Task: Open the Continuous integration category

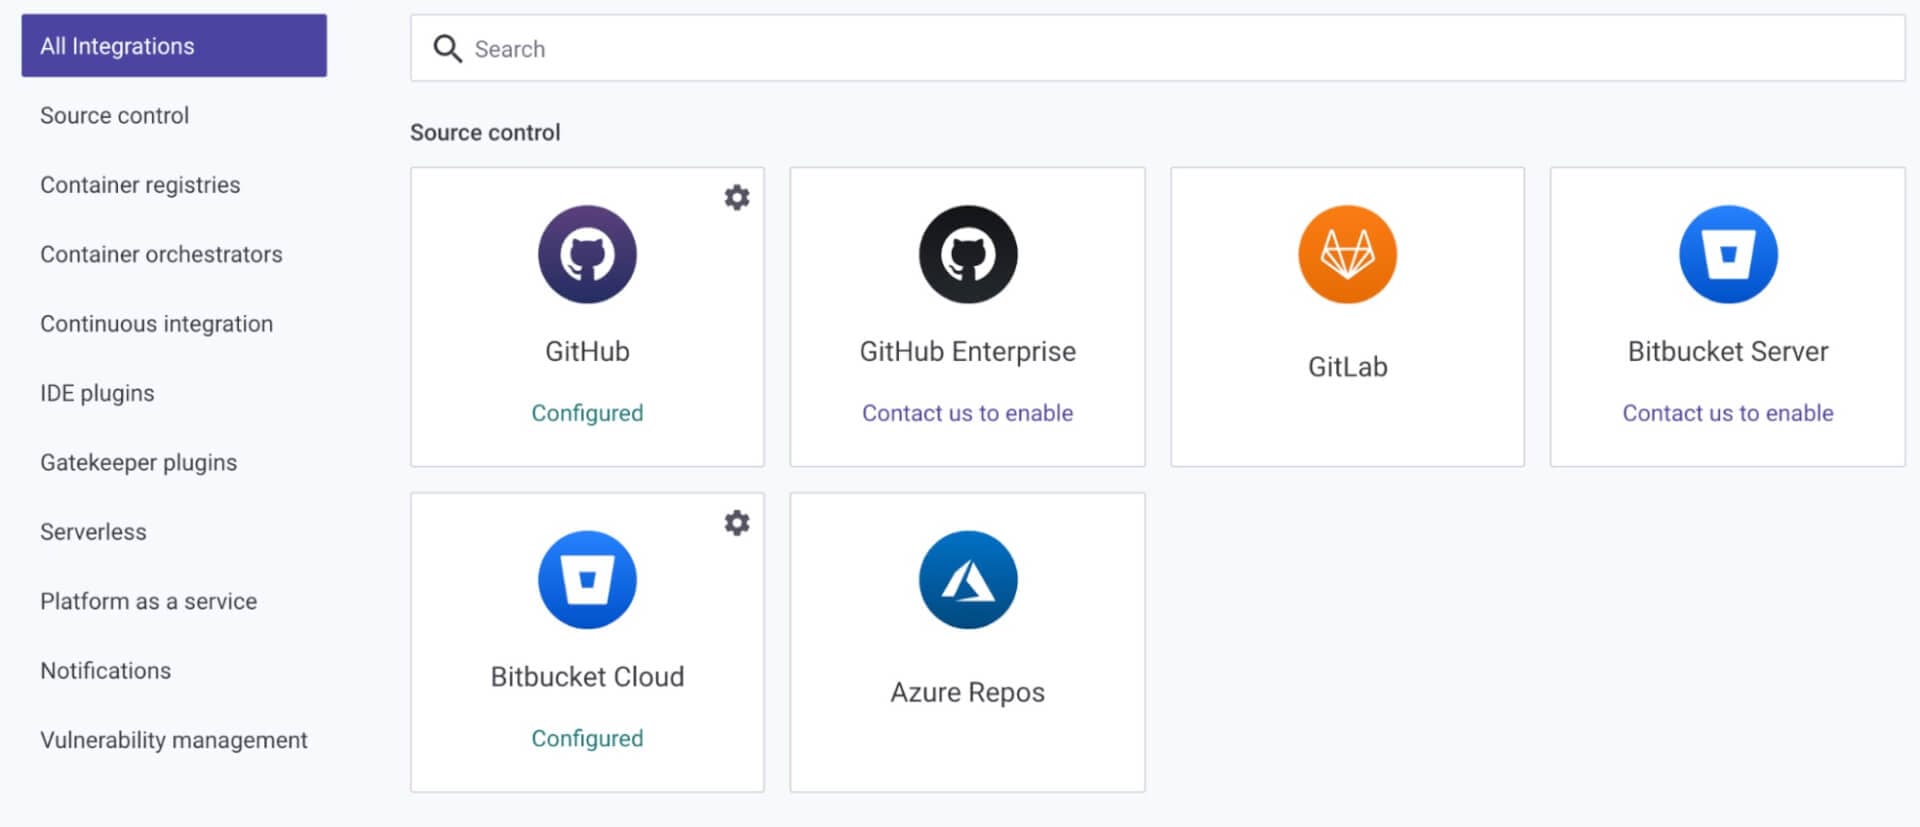Action: point(156,324)
